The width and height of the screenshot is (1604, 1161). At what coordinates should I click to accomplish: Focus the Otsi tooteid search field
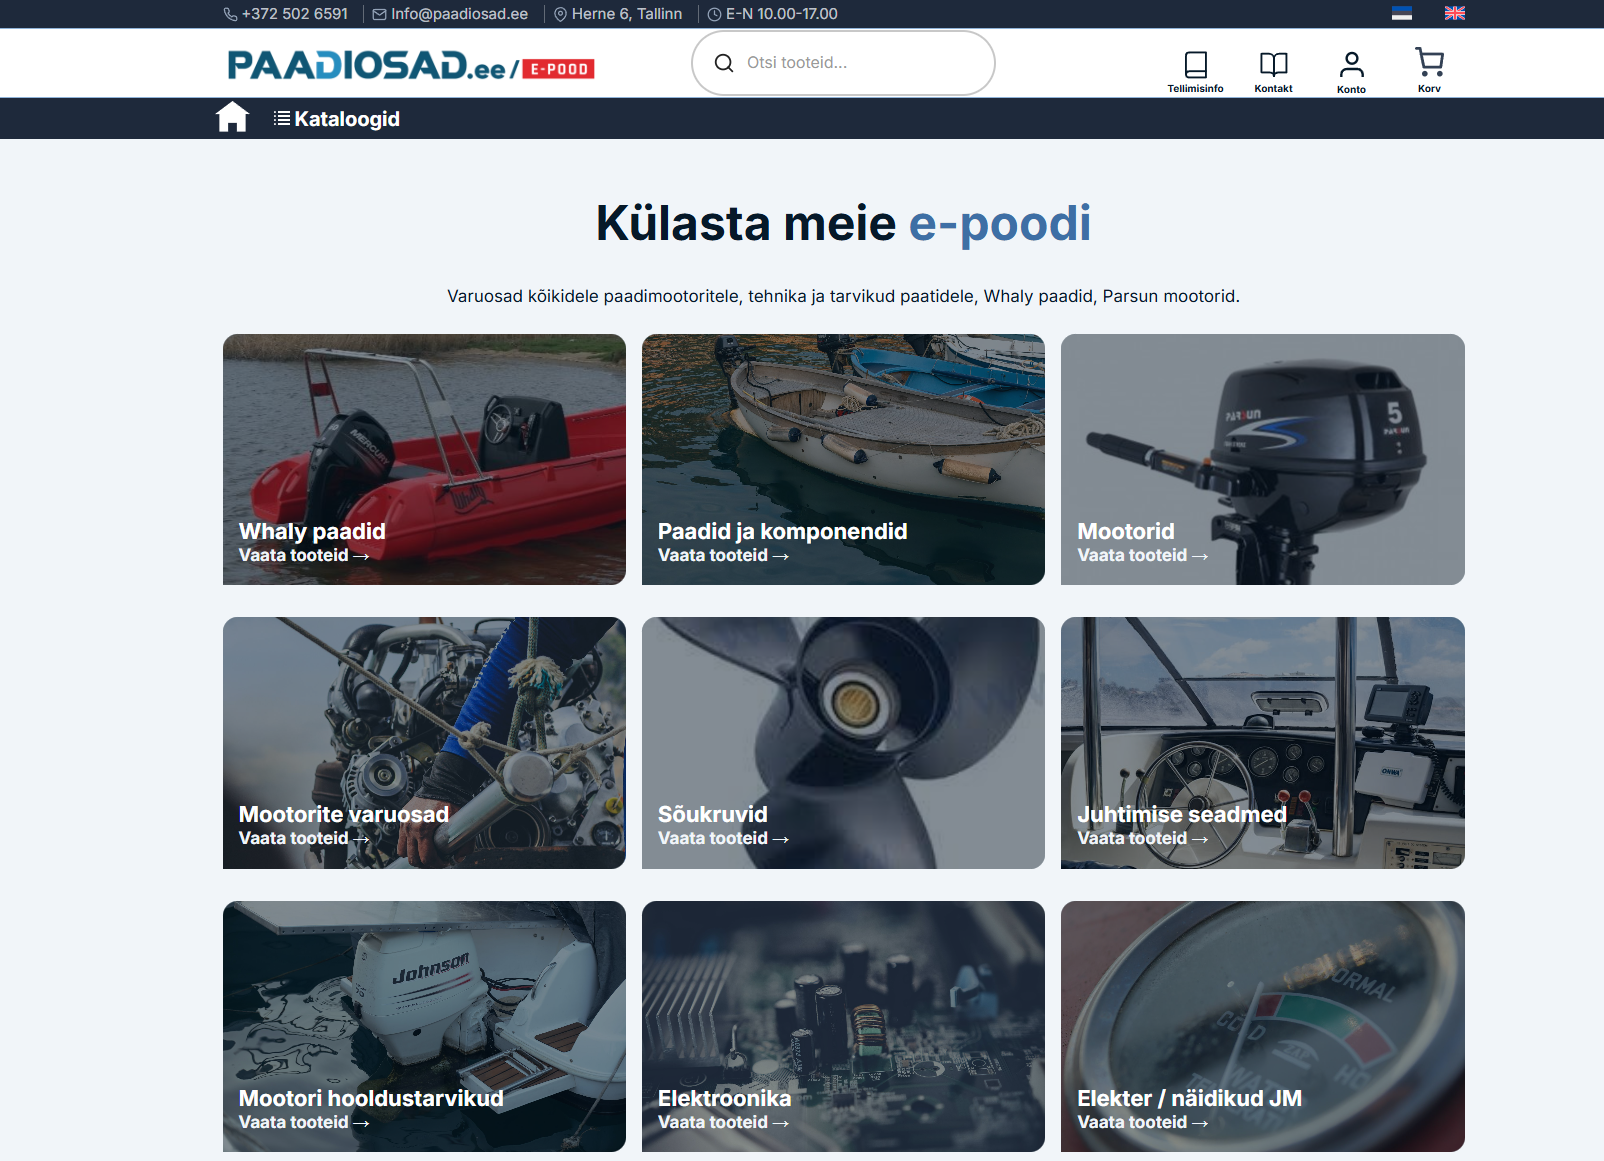tap(843, 63)
